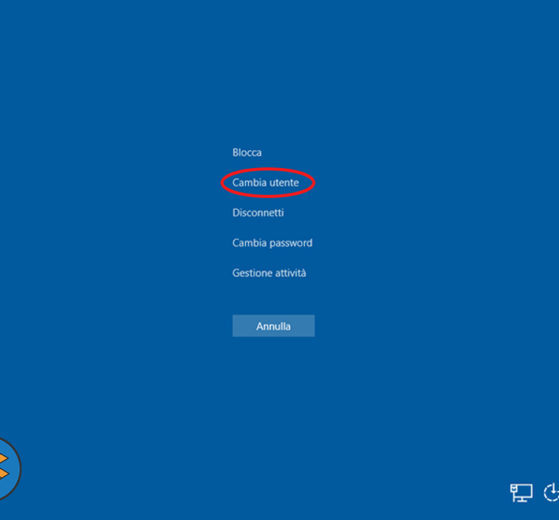Select Disconnetti to sign out
Screen dimensions: 559x520
[x=258, y=213]
